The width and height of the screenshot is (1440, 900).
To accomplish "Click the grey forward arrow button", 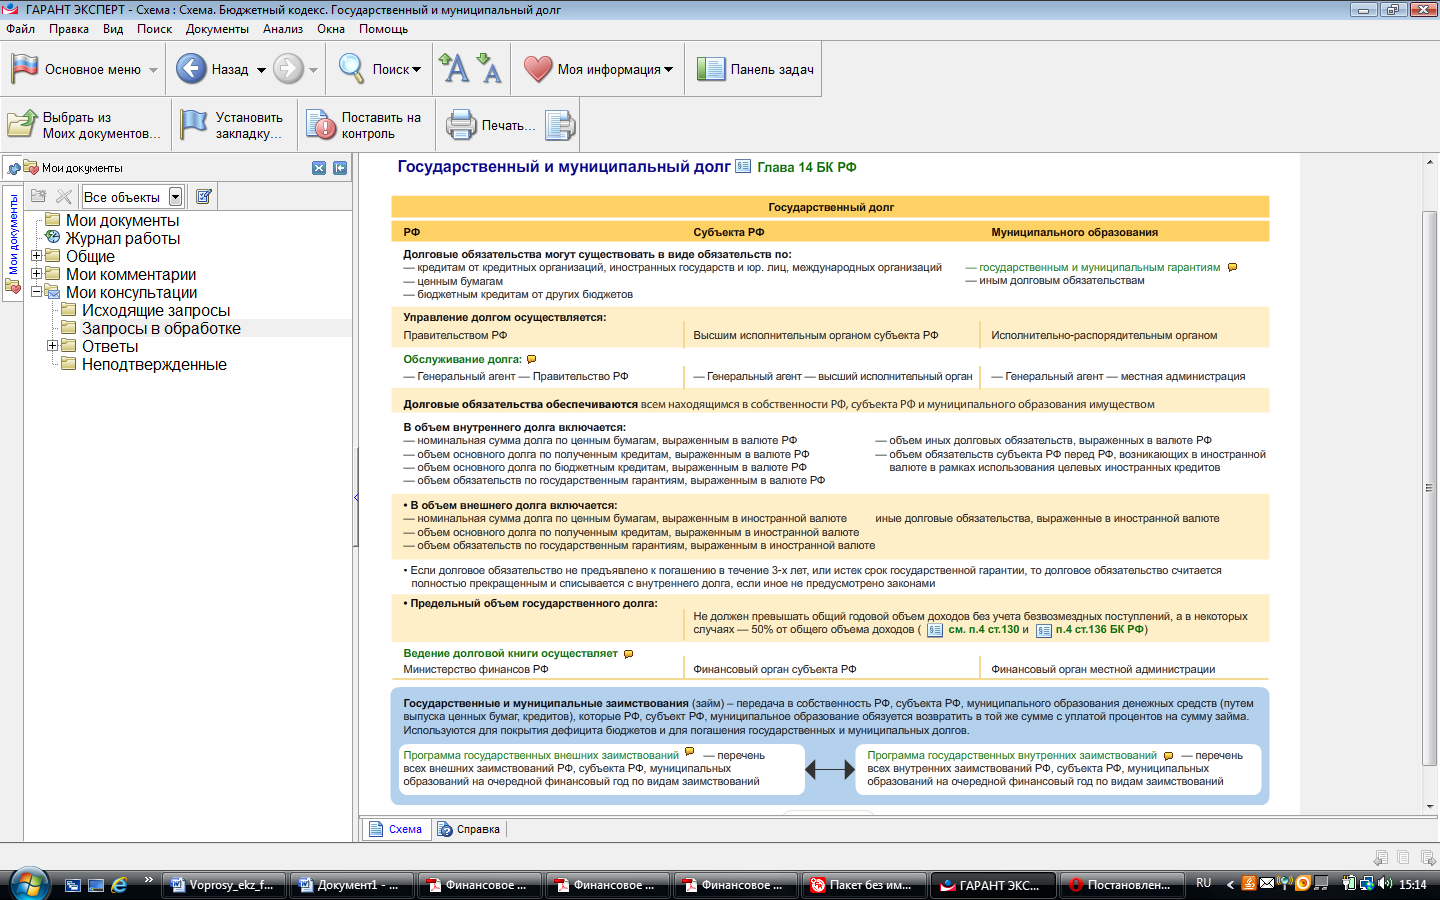I will (x=288, y=69).
